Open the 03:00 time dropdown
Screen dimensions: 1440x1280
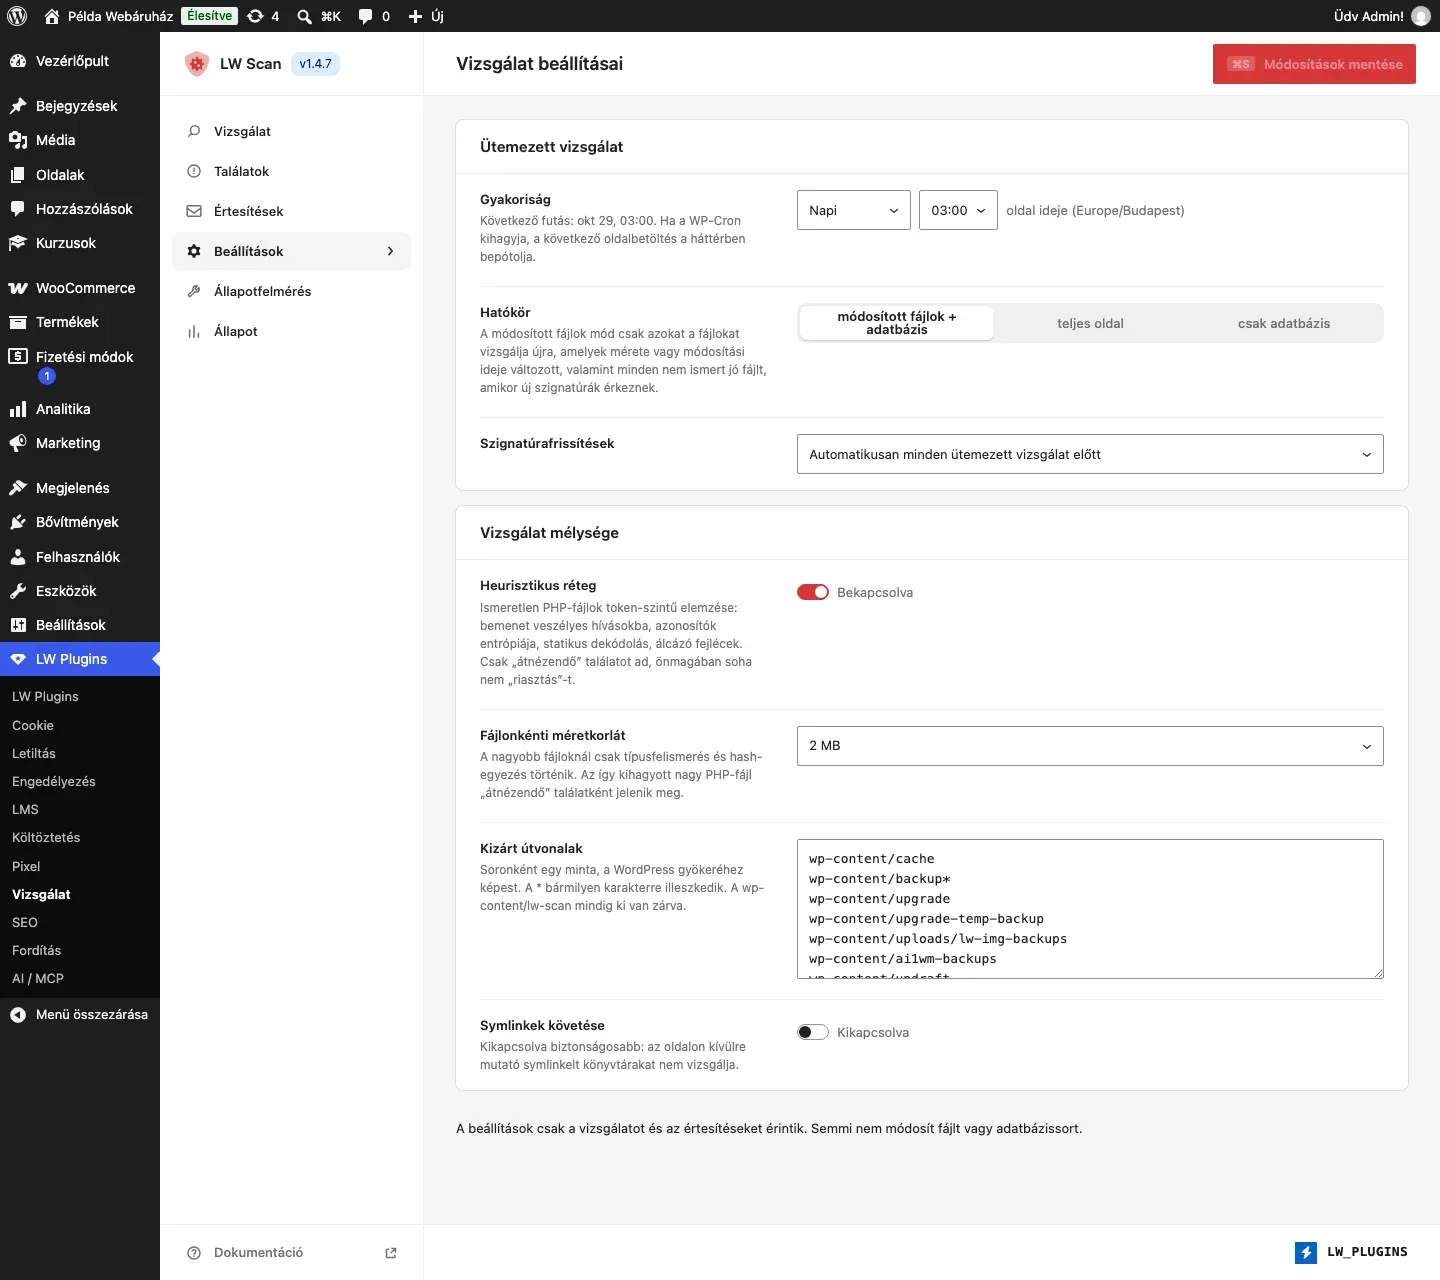tap(958, 210)
